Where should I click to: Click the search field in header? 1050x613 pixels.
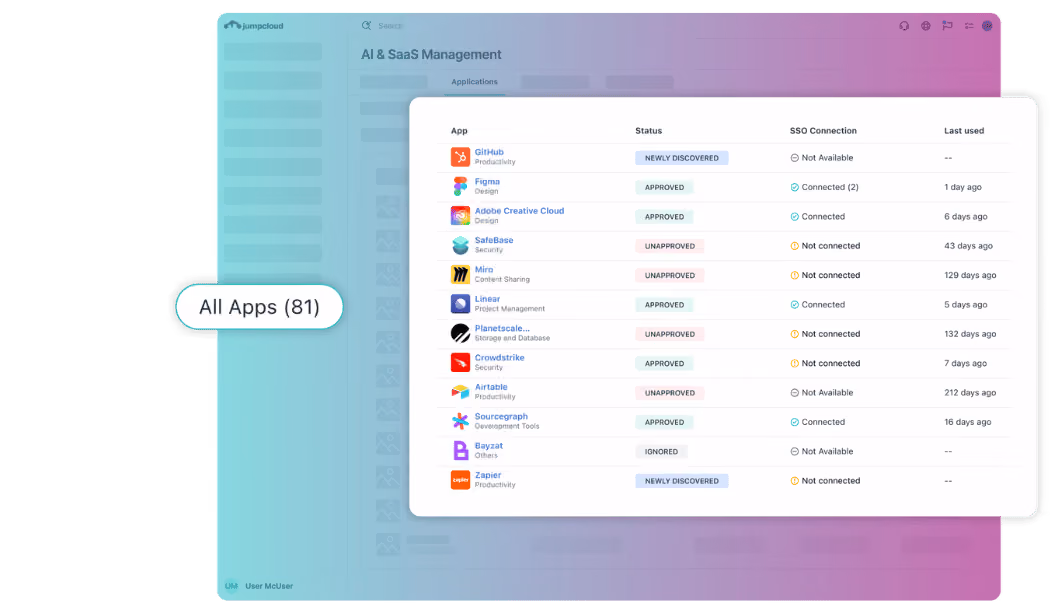point(390,25)
